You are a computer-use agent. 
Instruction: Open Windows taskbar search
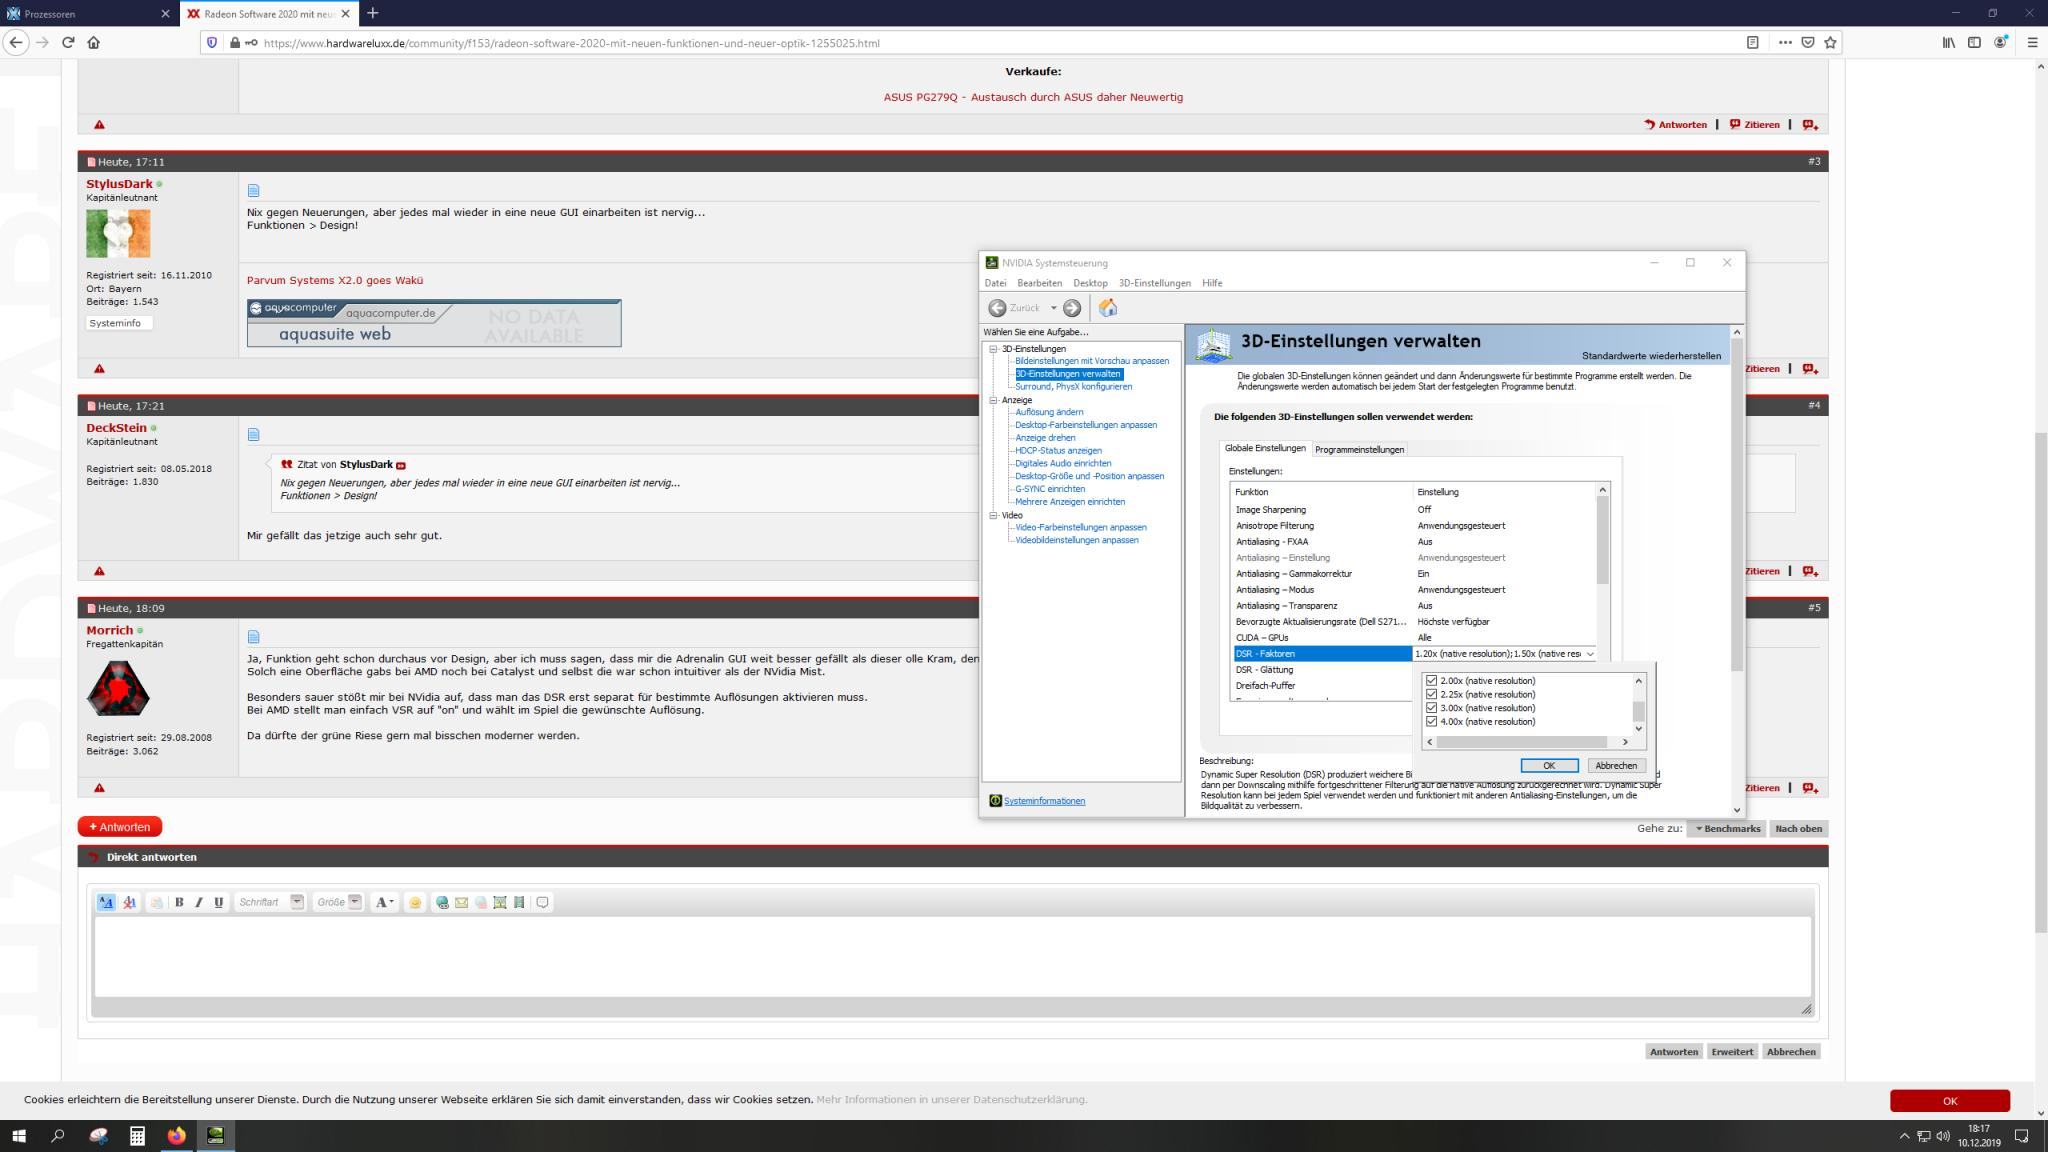[x=58, y=1135]
